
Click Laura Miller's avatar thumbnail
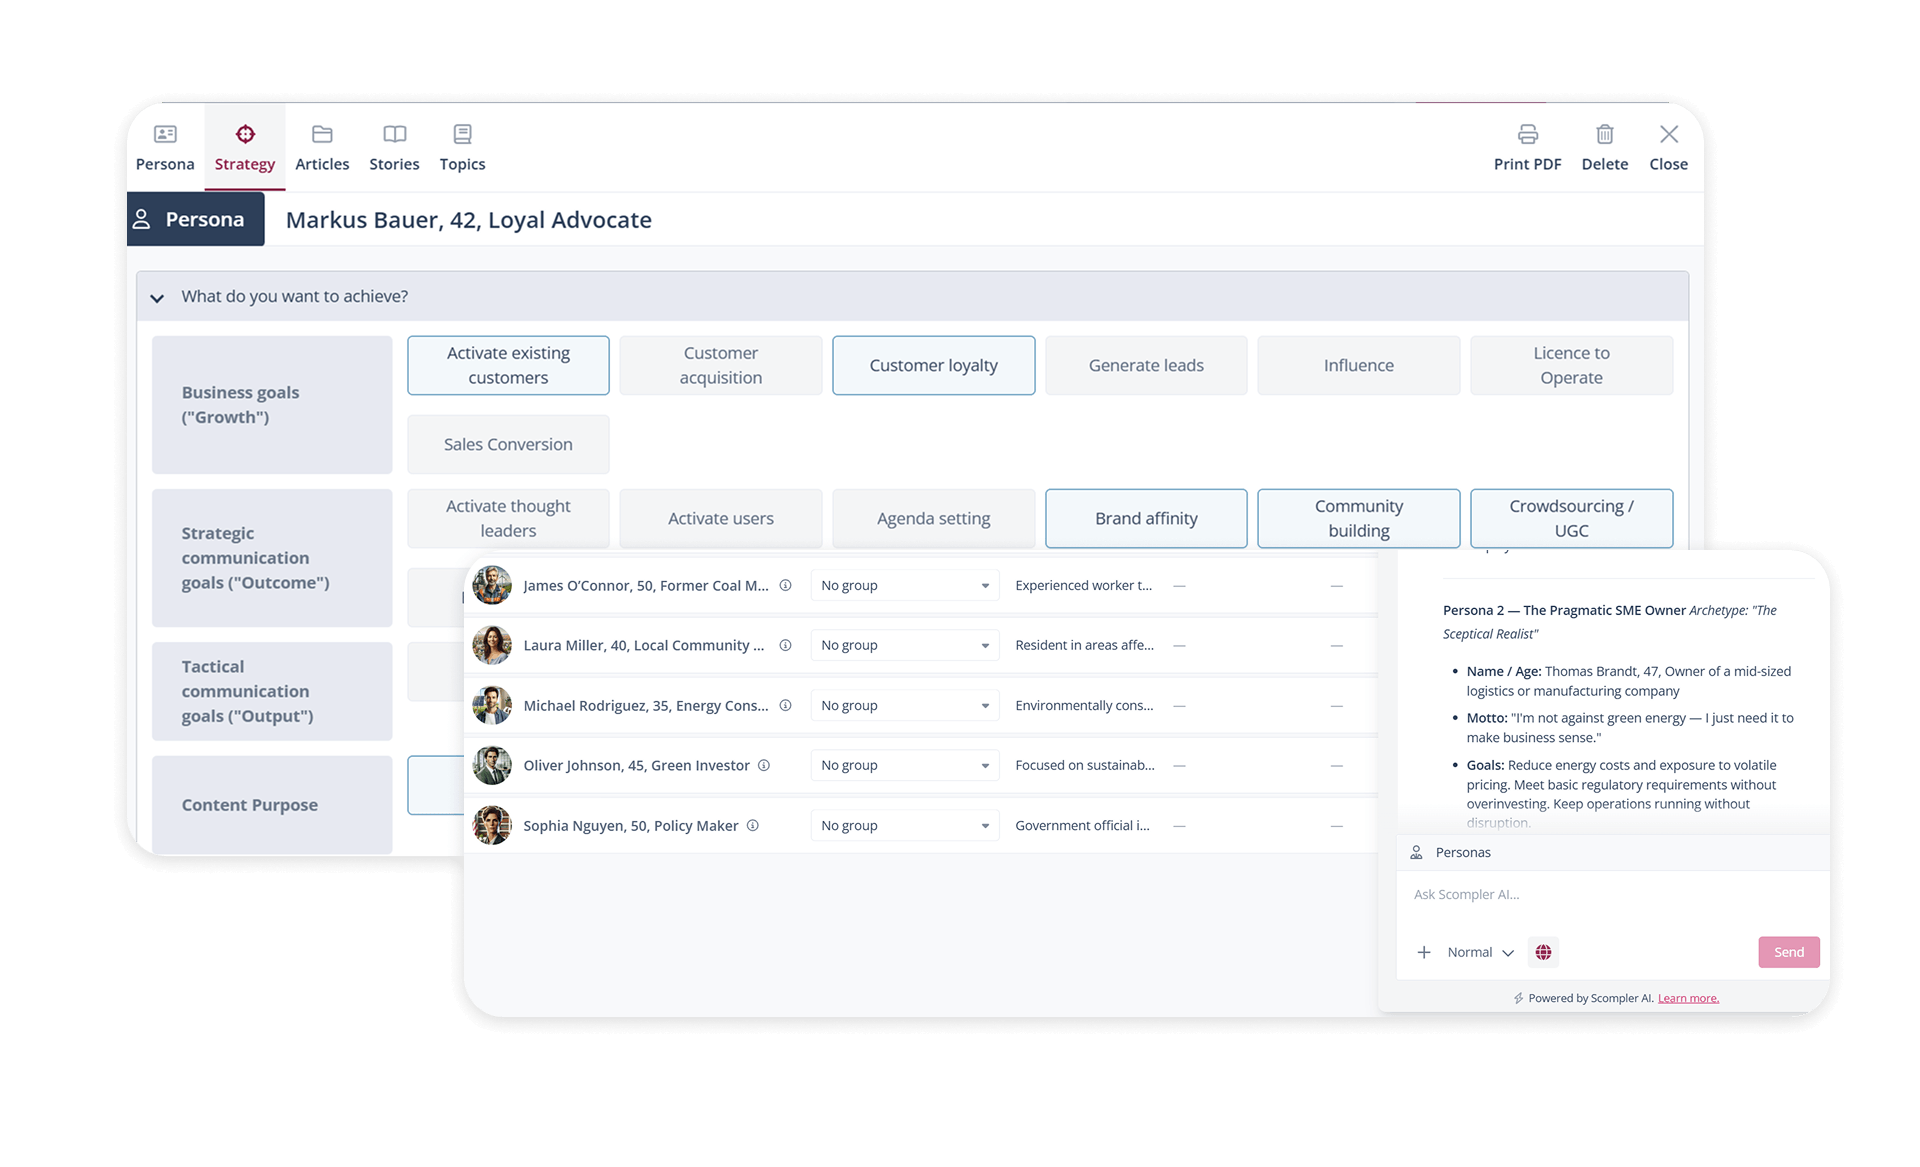coord(492,645)
